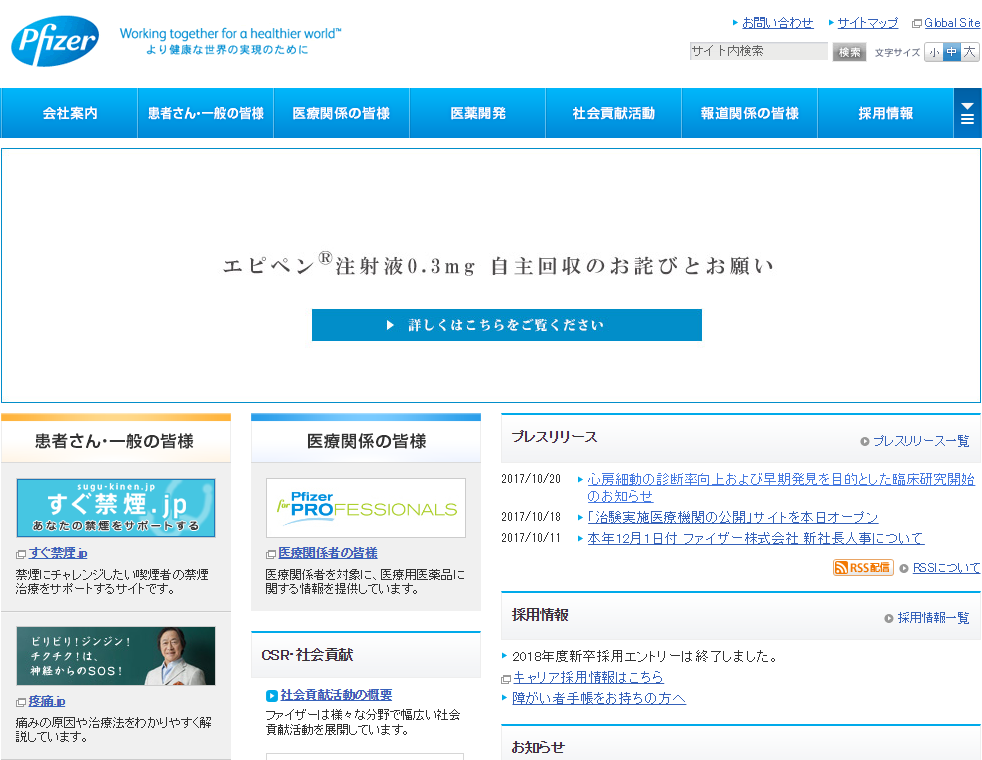Click the circle arrow beside RSSについて
The width and height of the screenshot is (982, 760).
pos(904,568)
